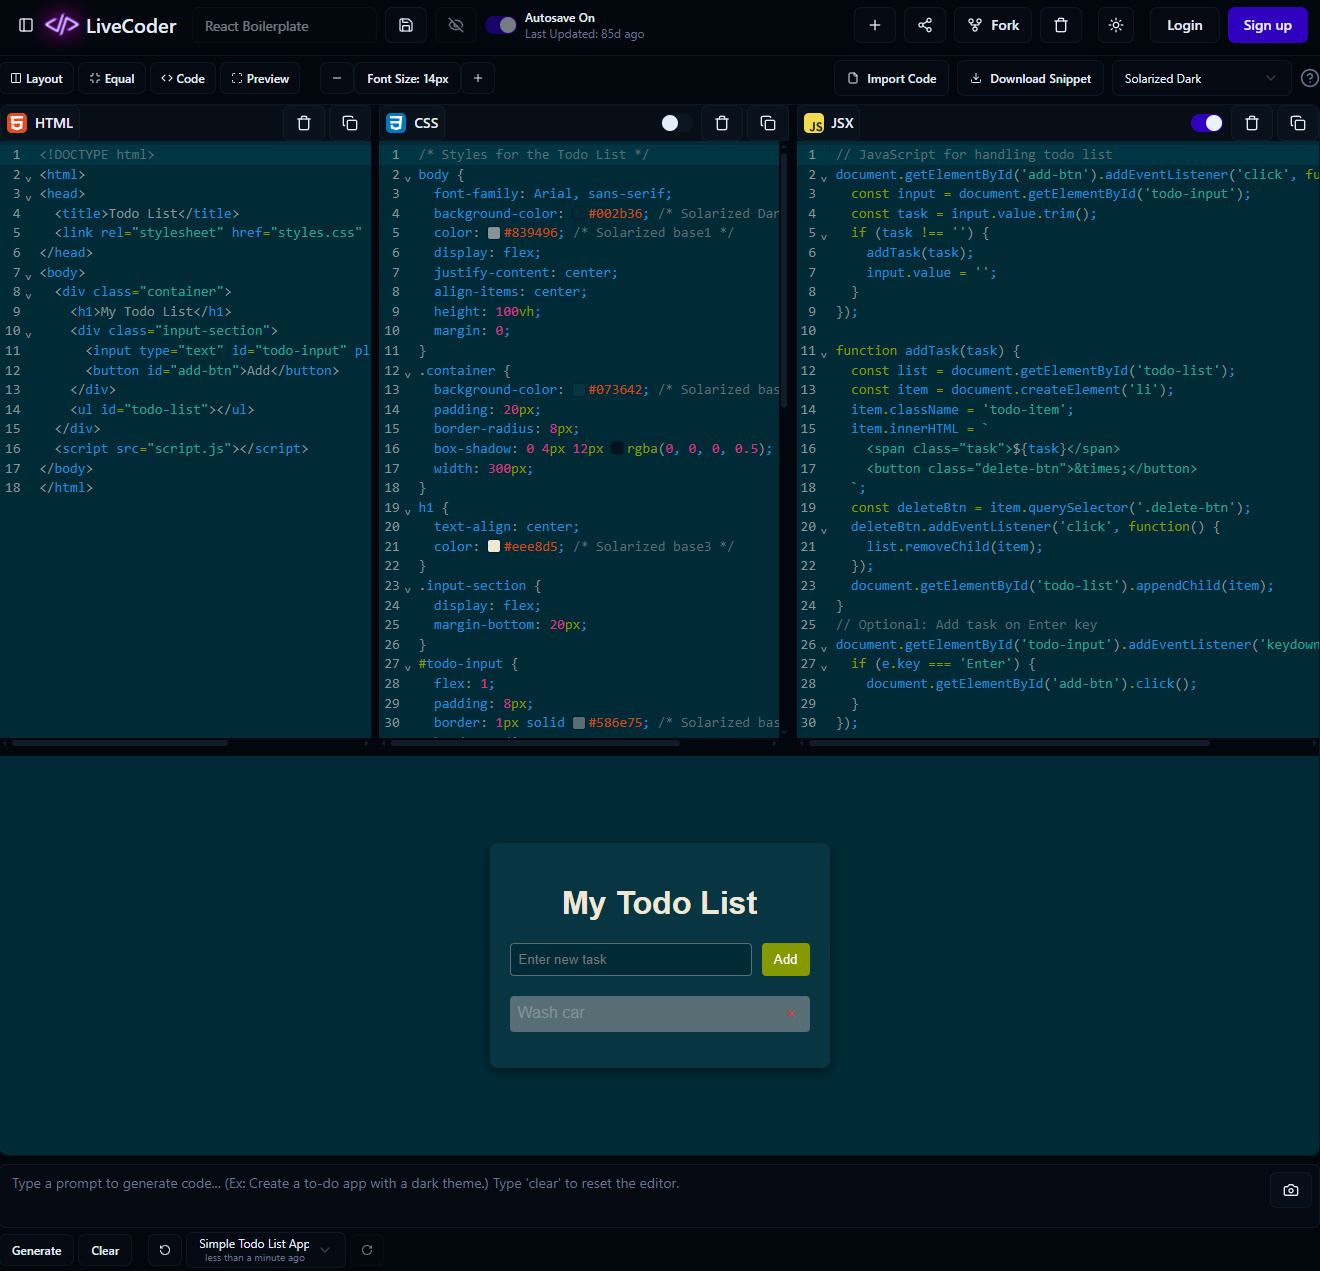
Task: Fold the .container CSS rule
Action: click(x=407, y=372)
